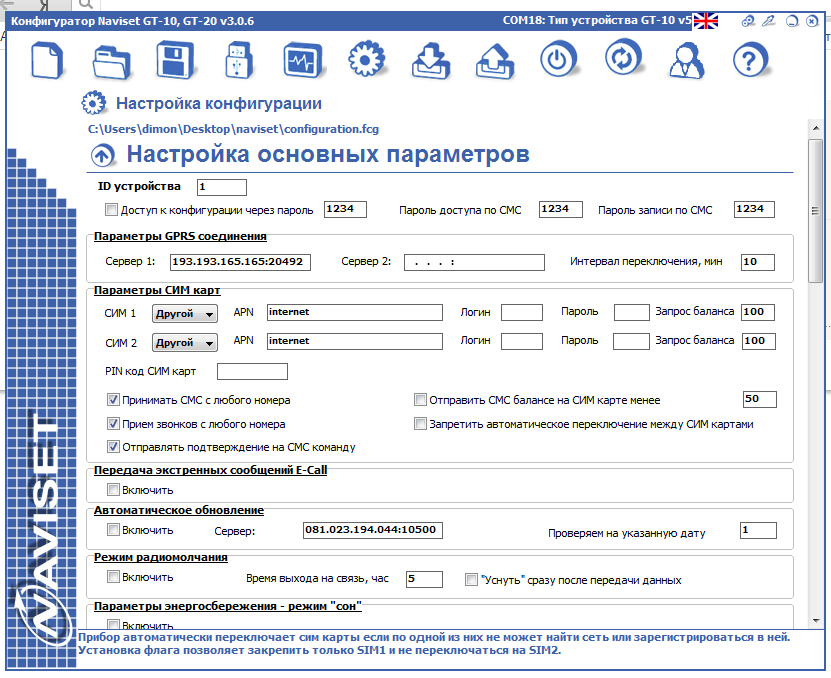This screenshot has width=831, height=678.
Task: Open the SIM 2 operator dropdown
Action: 185,342
